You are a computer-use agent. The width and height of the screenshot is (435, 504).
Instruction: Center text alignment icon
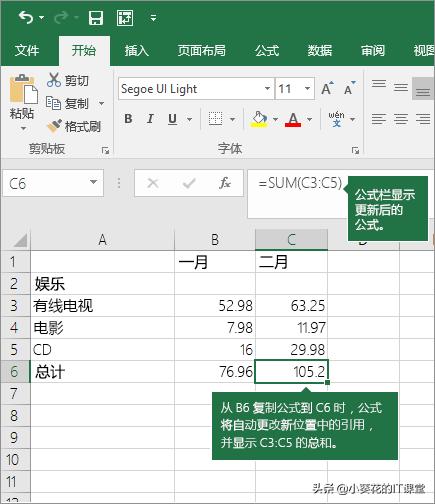point(401,119)
